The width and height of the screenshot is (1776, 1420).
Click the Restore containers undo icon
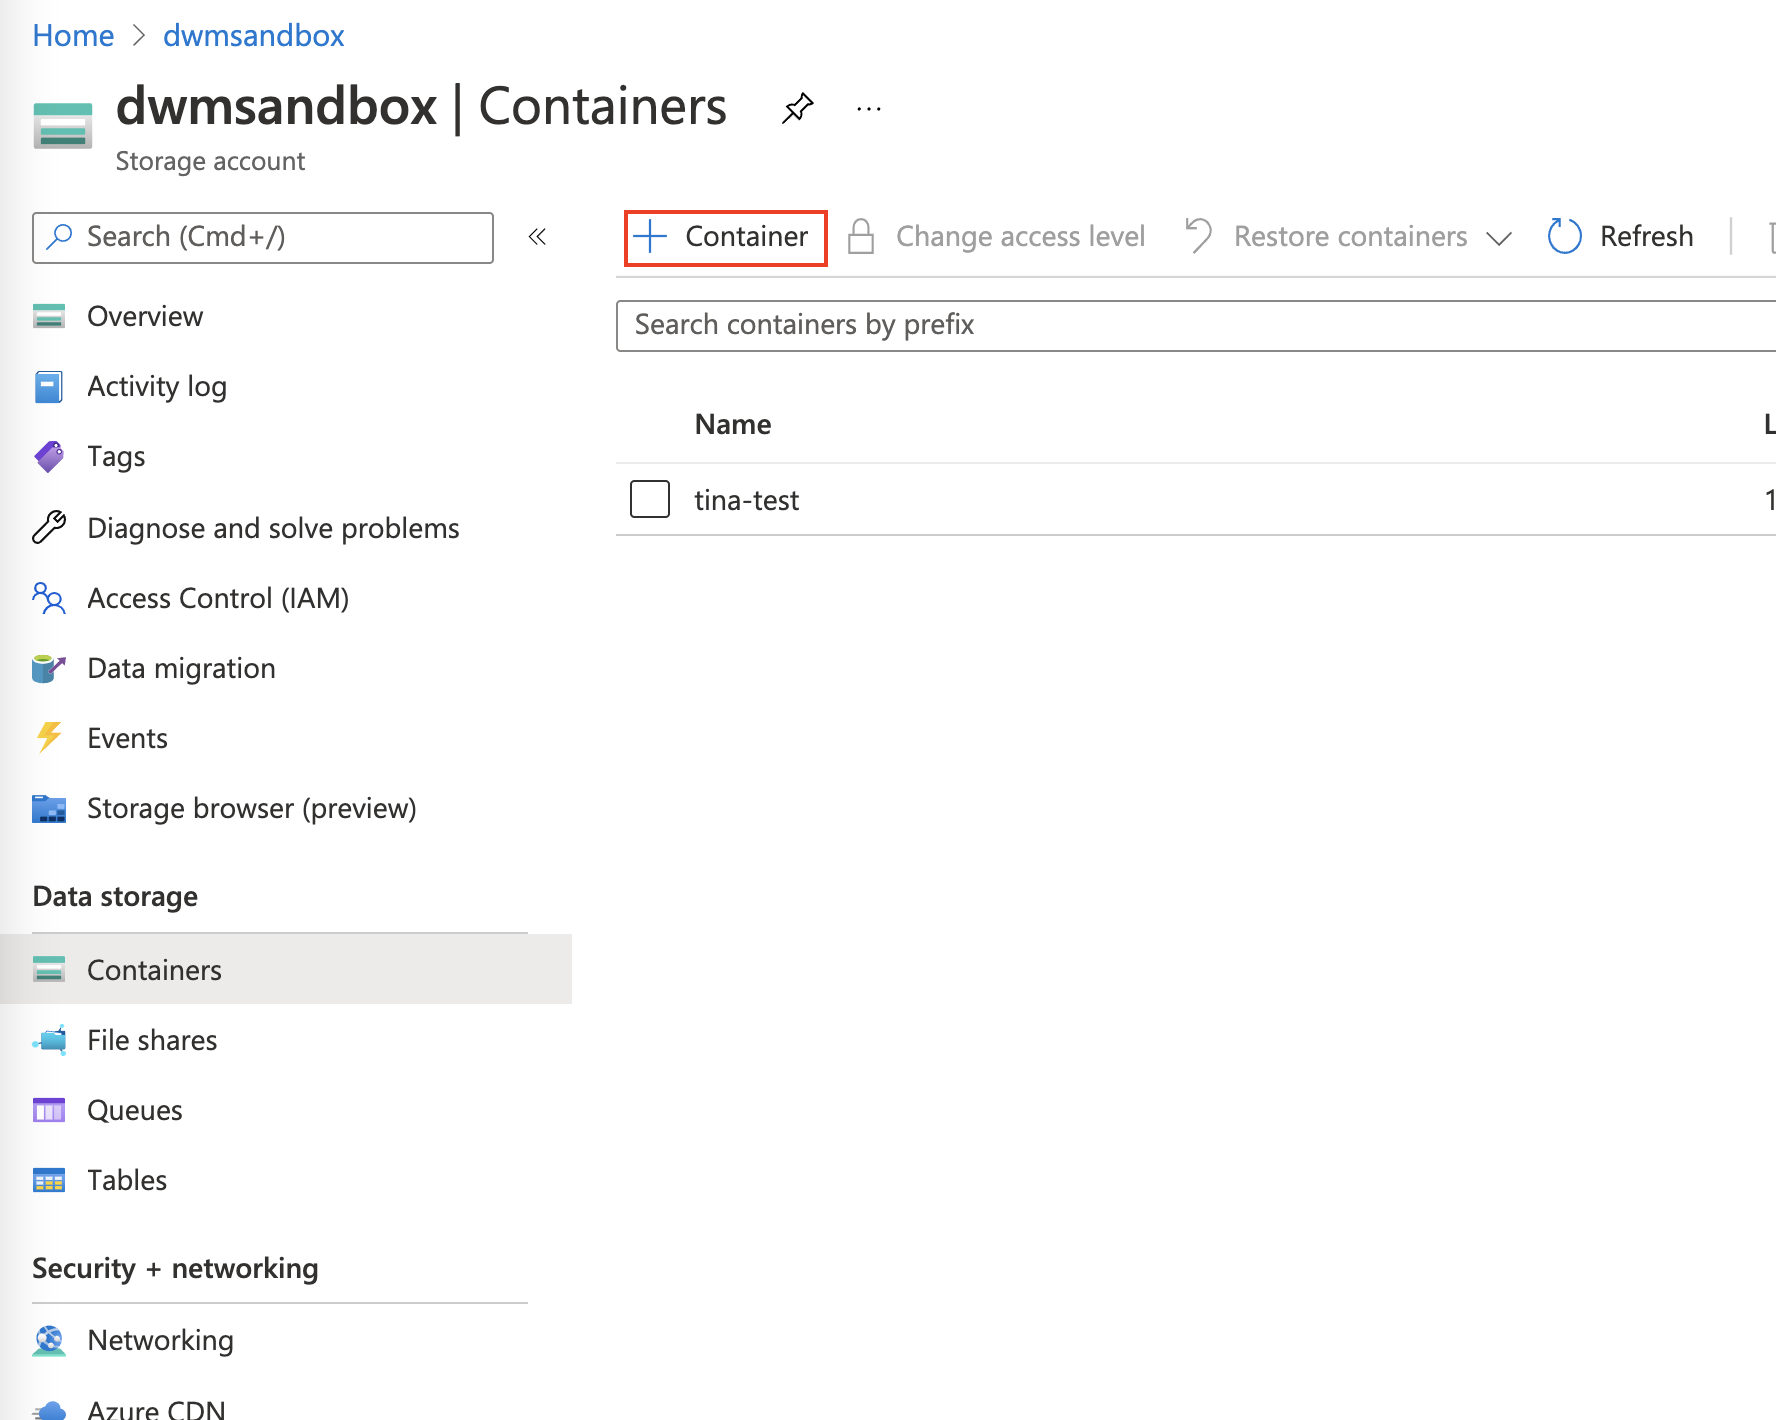pyautogui.click(x=1198, y=237)
